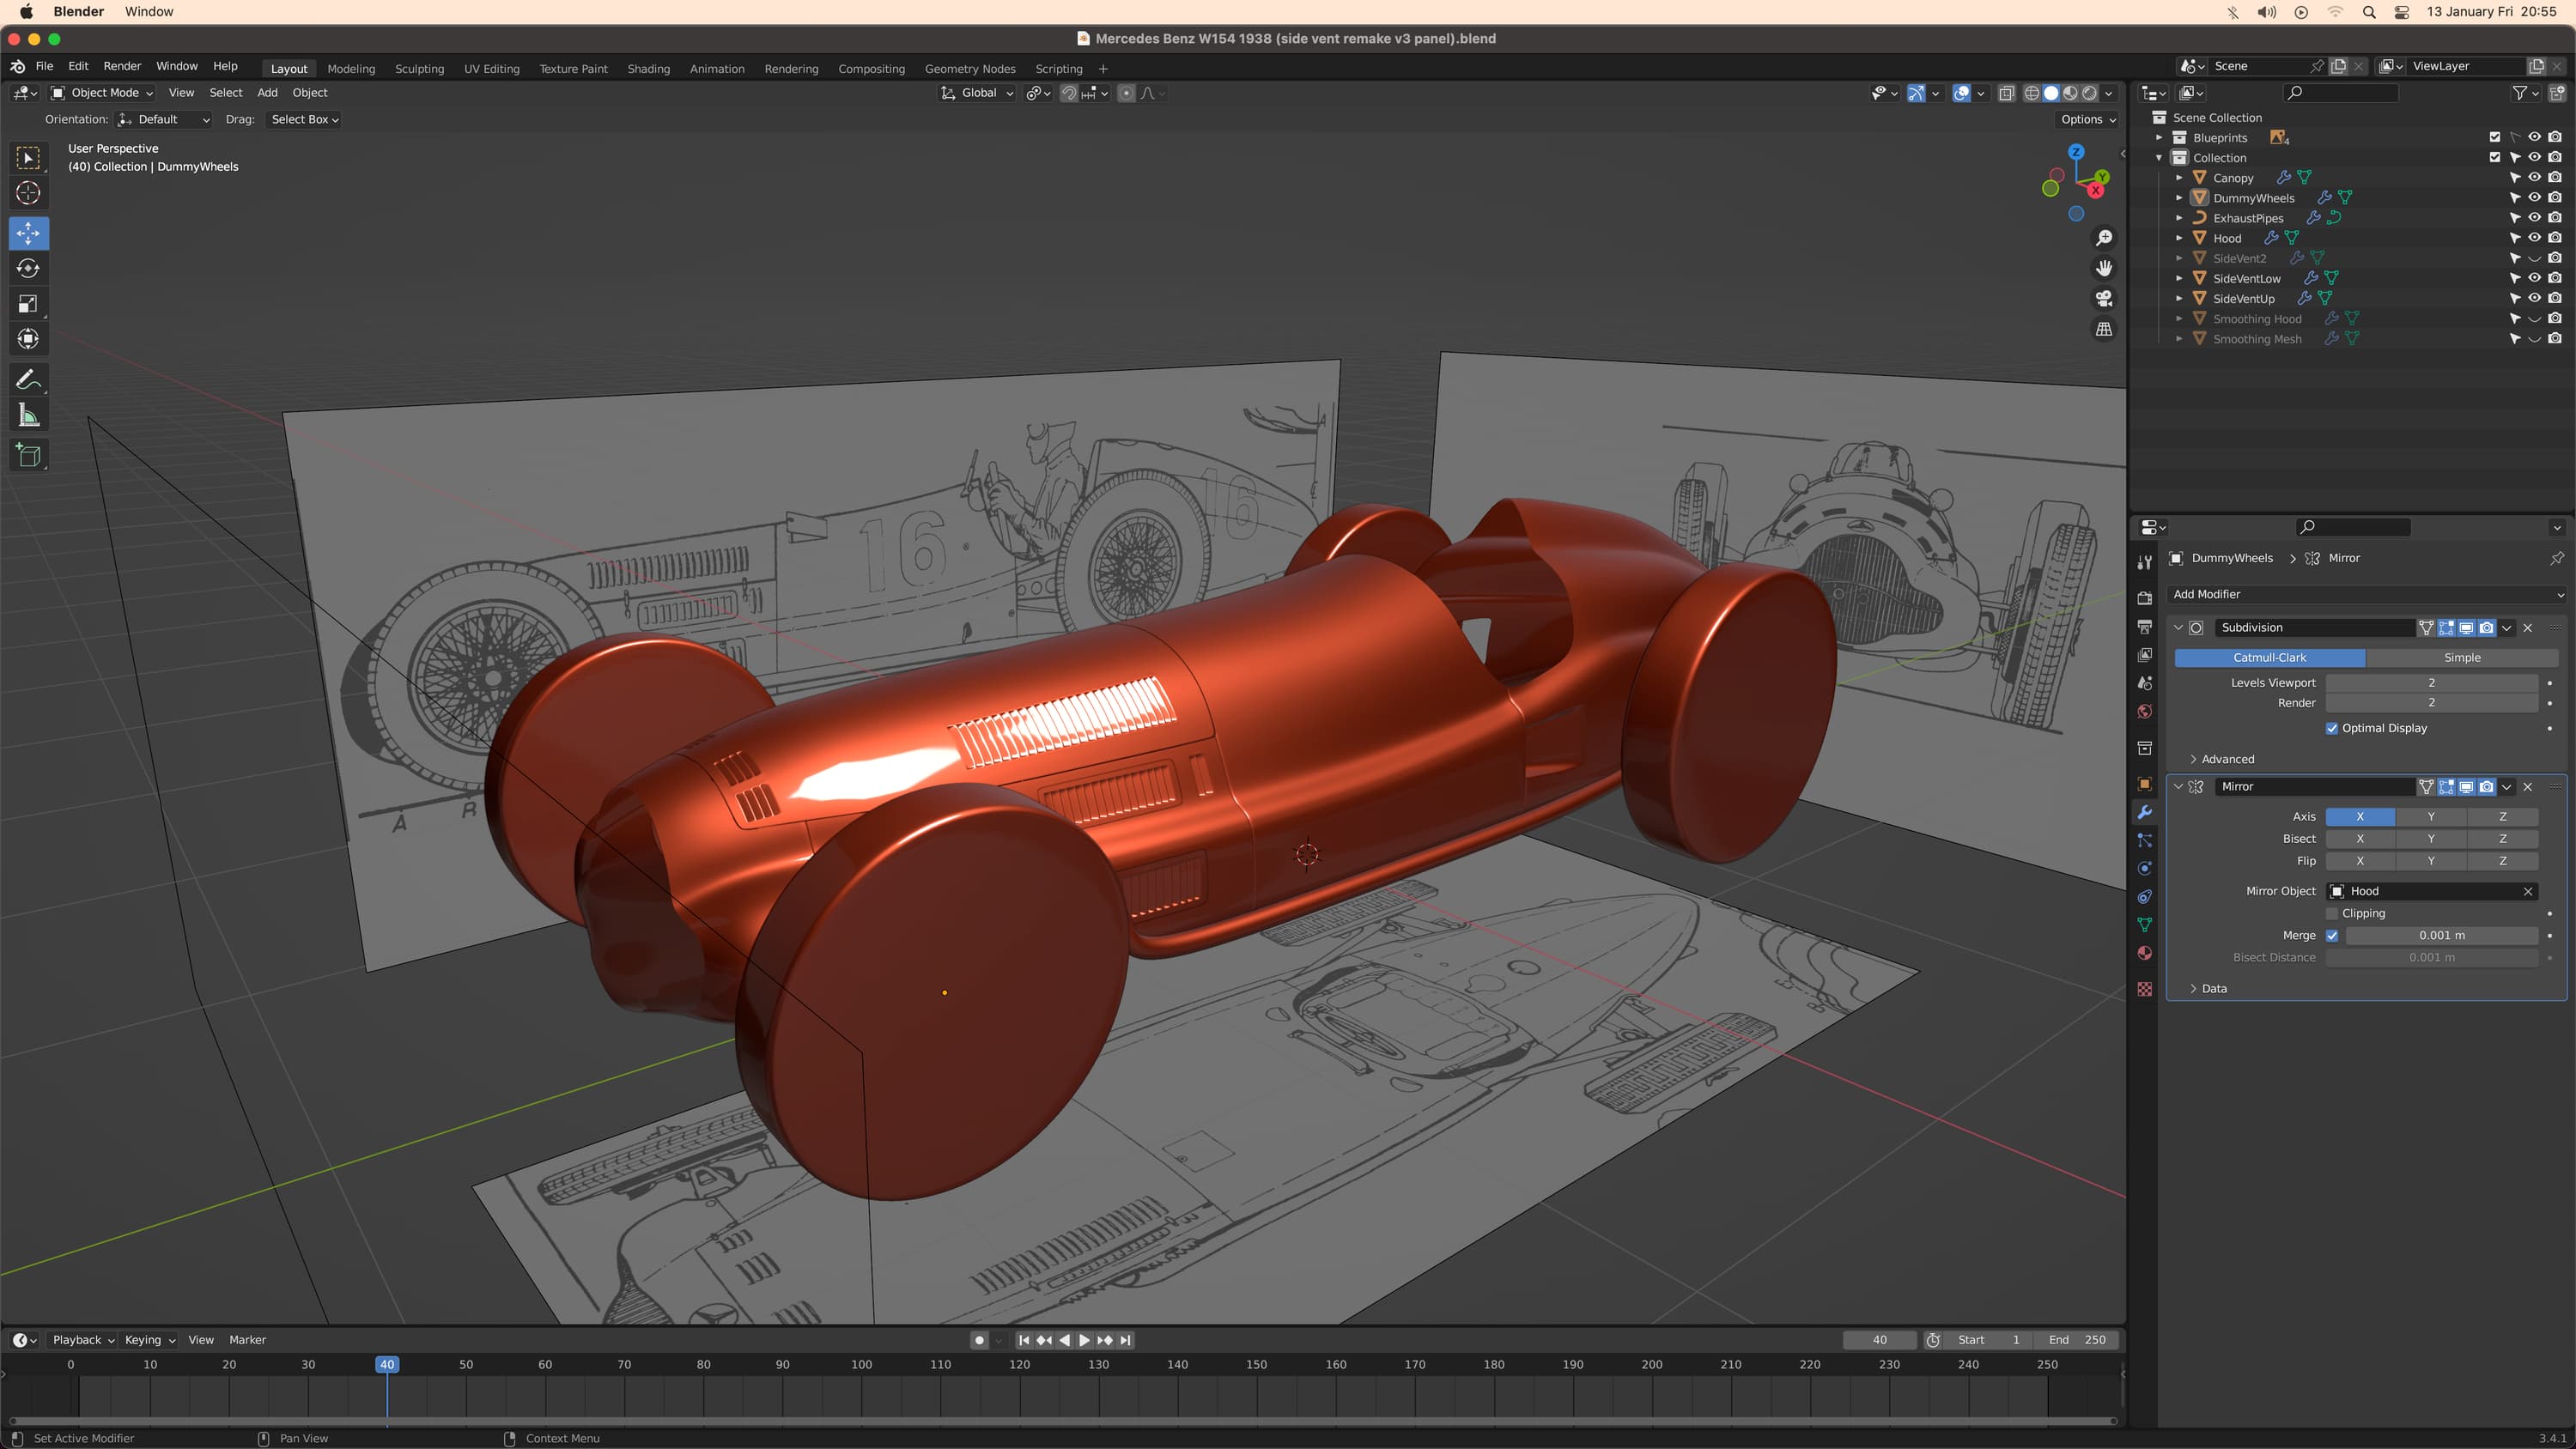Expand the Data section of Mirror
Image resolution: width=2576 pixels, height=1449 pixels.
[2208, 988]
